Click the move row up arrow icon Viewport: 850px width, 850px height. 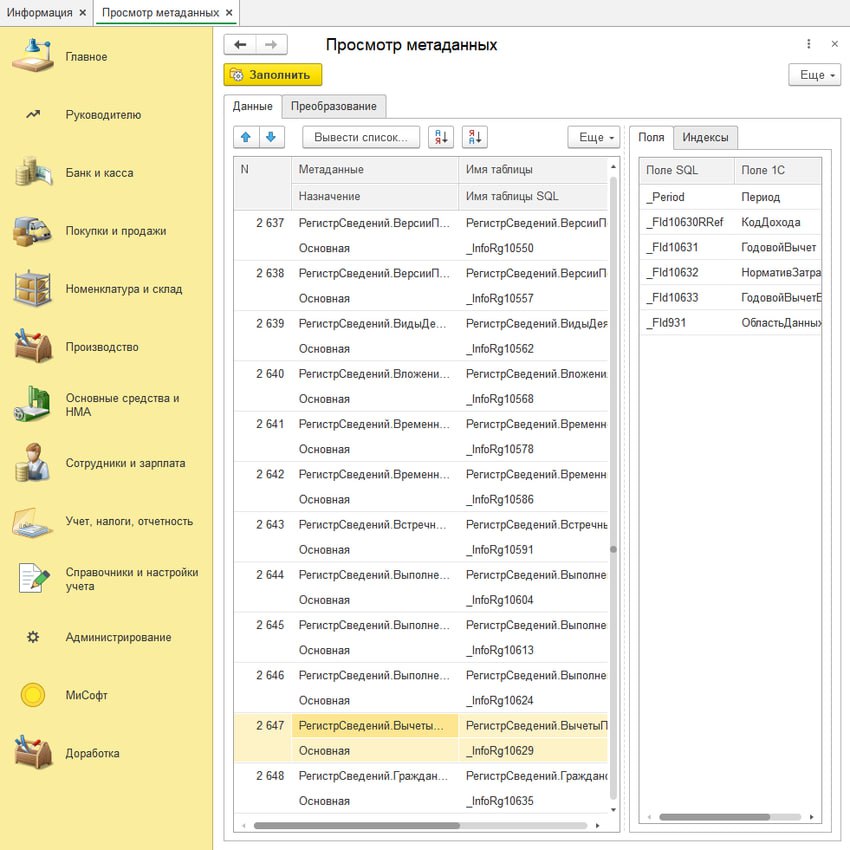coord(246,137)
